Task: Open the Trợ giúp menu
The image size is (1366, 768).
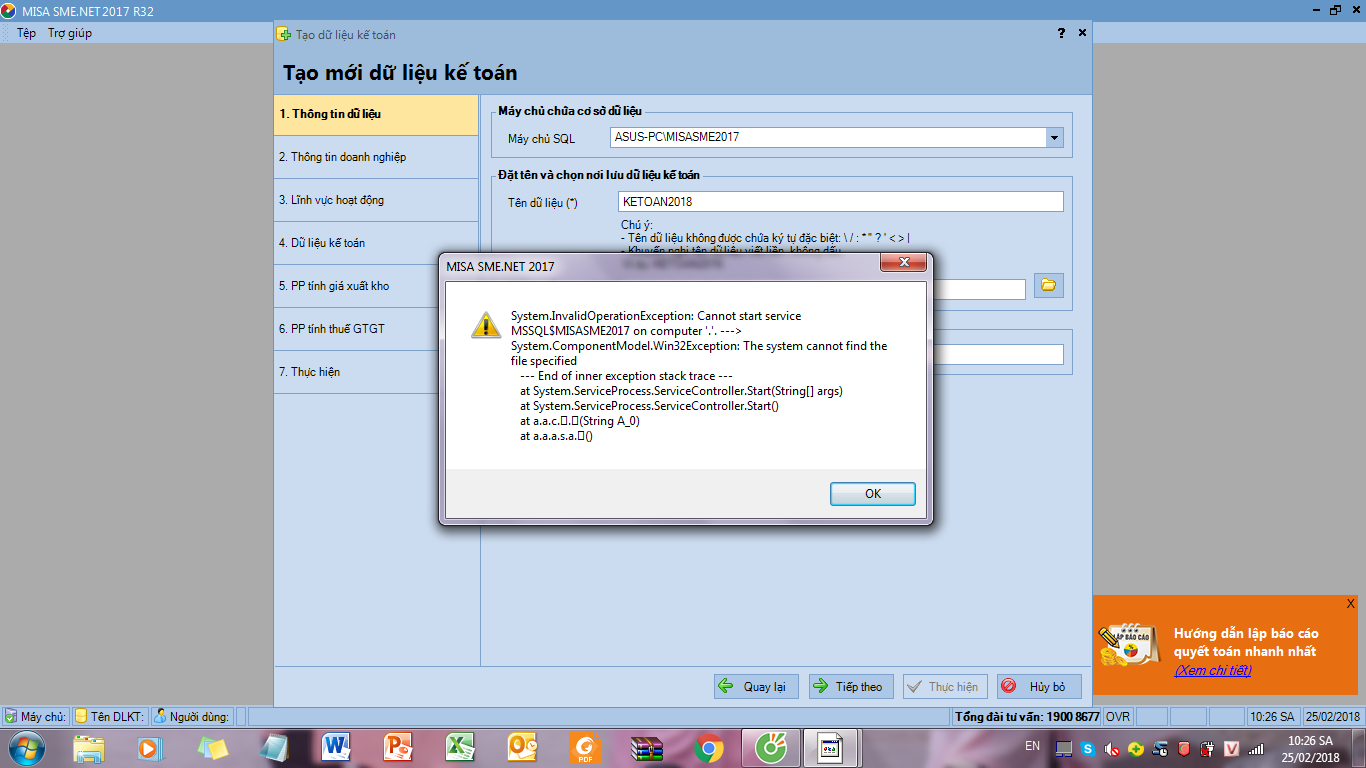Action: 70,33
